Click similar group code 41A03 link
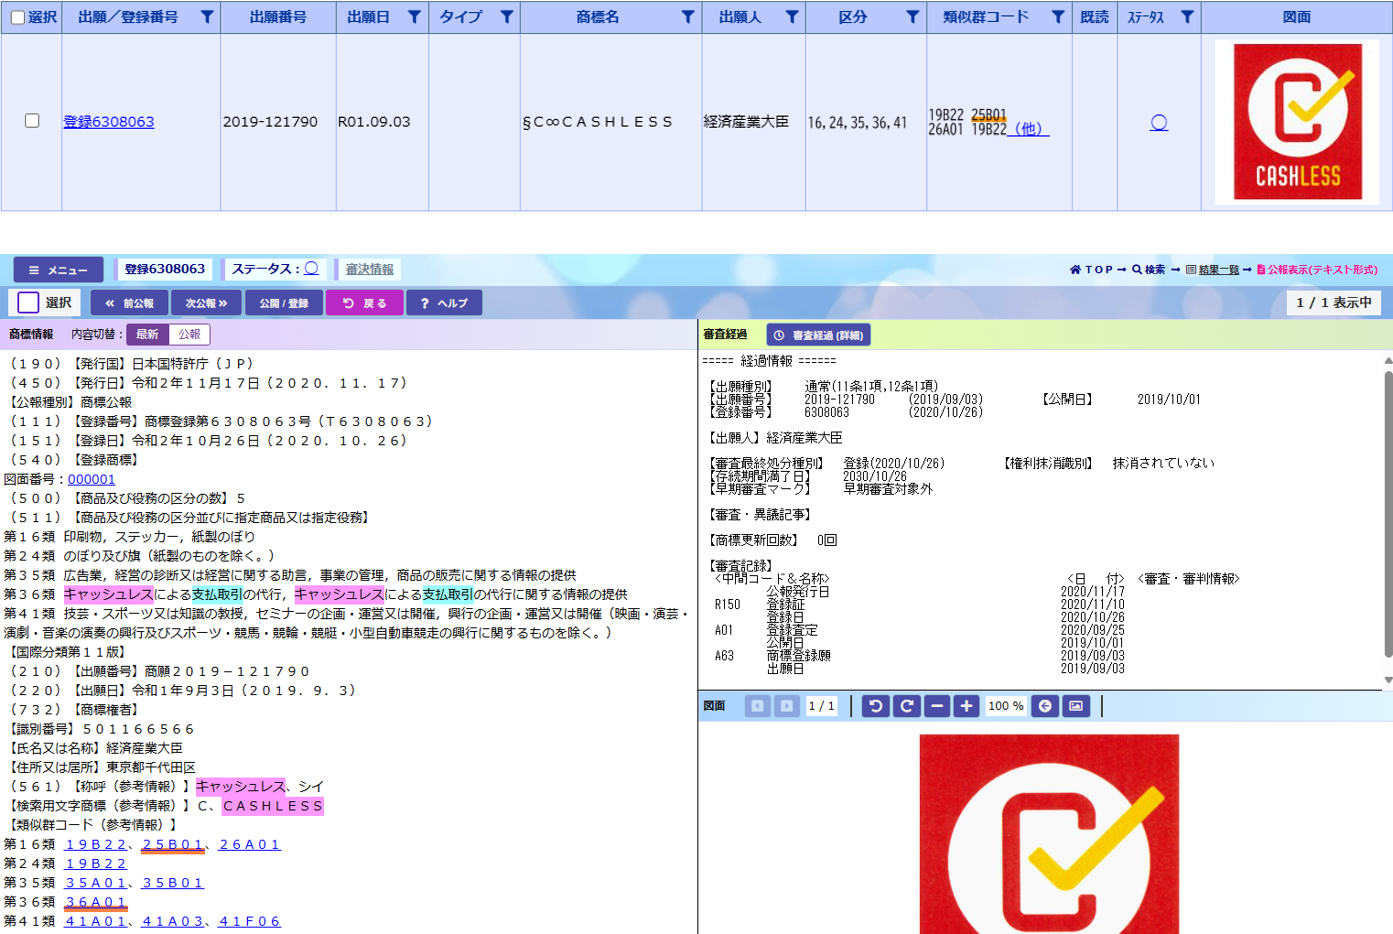 coord(173,921)
